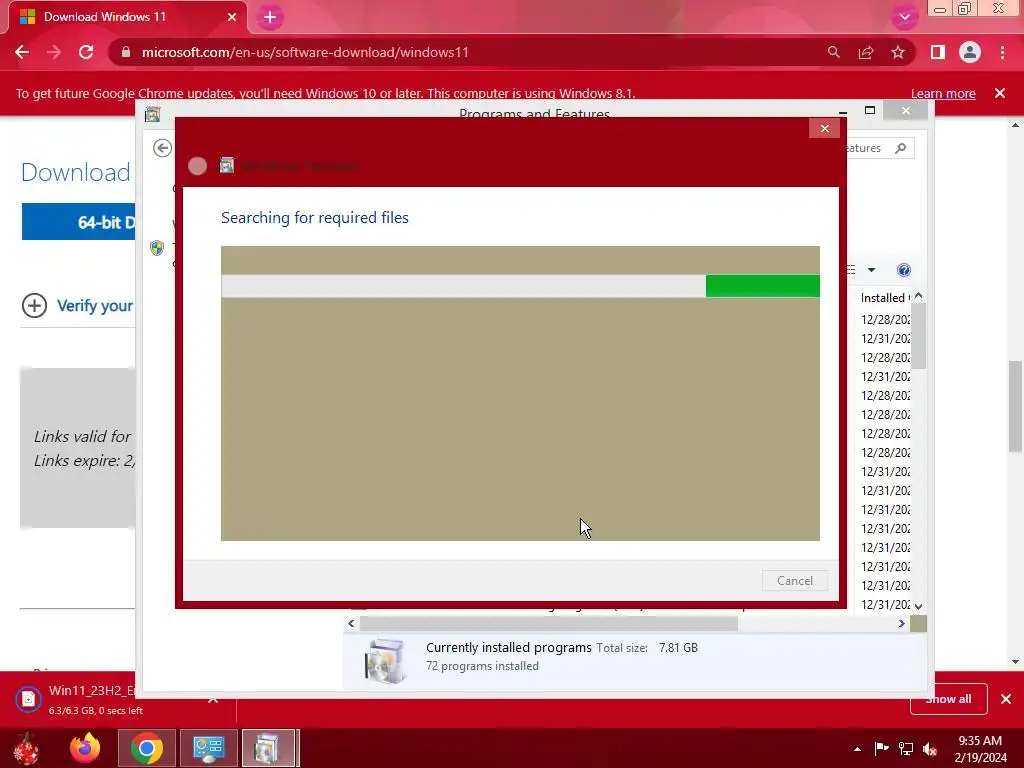Select the Download Windows 11 tab
1024x768 pixels.
[x=128, y=17]
